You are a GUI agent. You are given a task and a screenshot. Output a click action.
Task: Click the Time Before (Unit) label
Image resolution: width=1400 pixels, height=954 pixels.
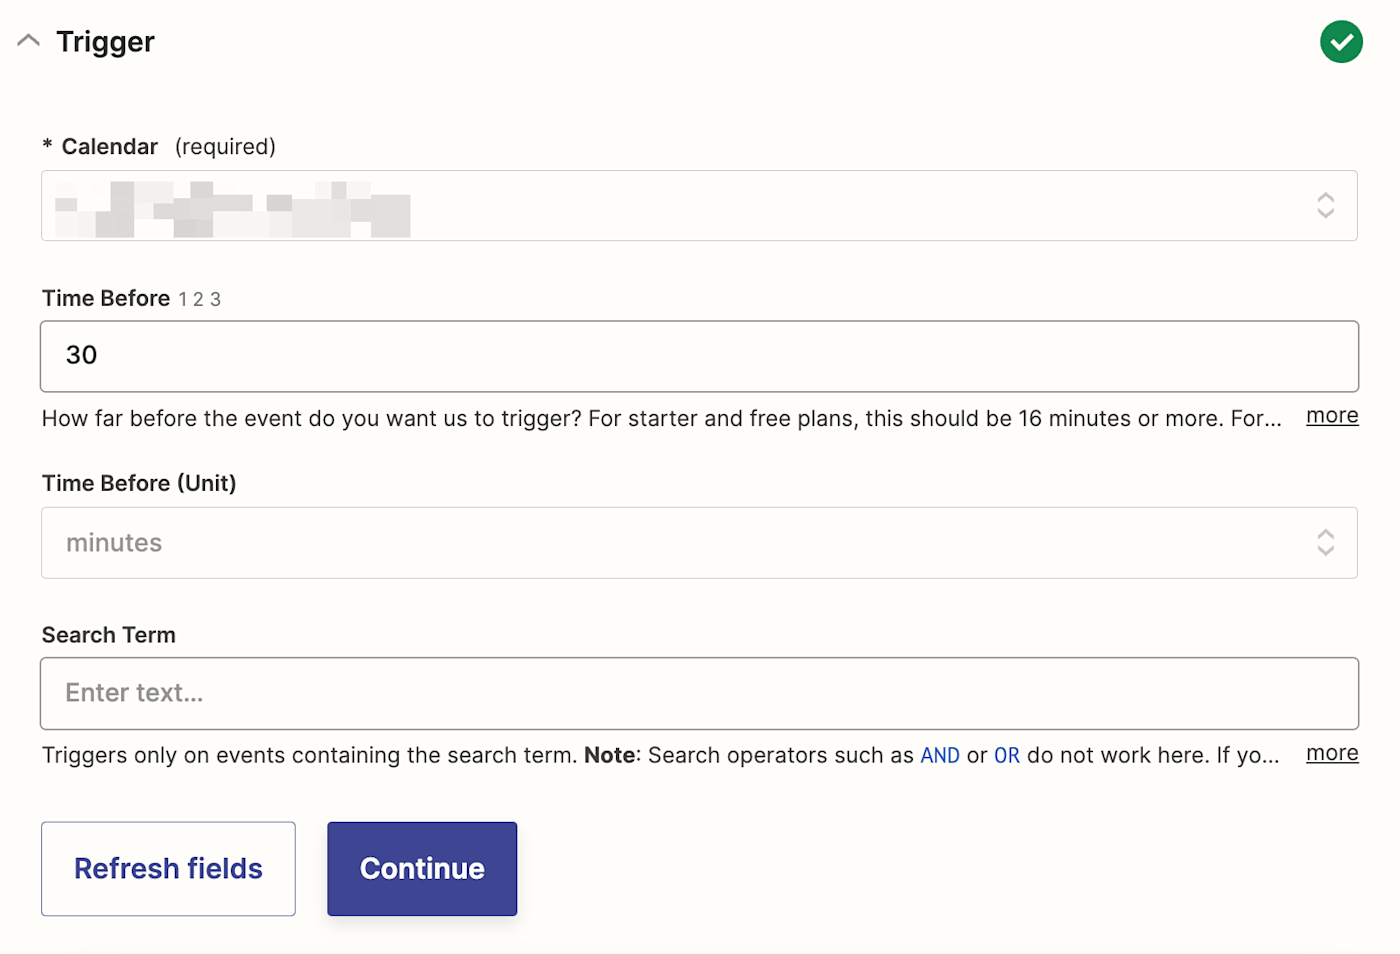139,483
